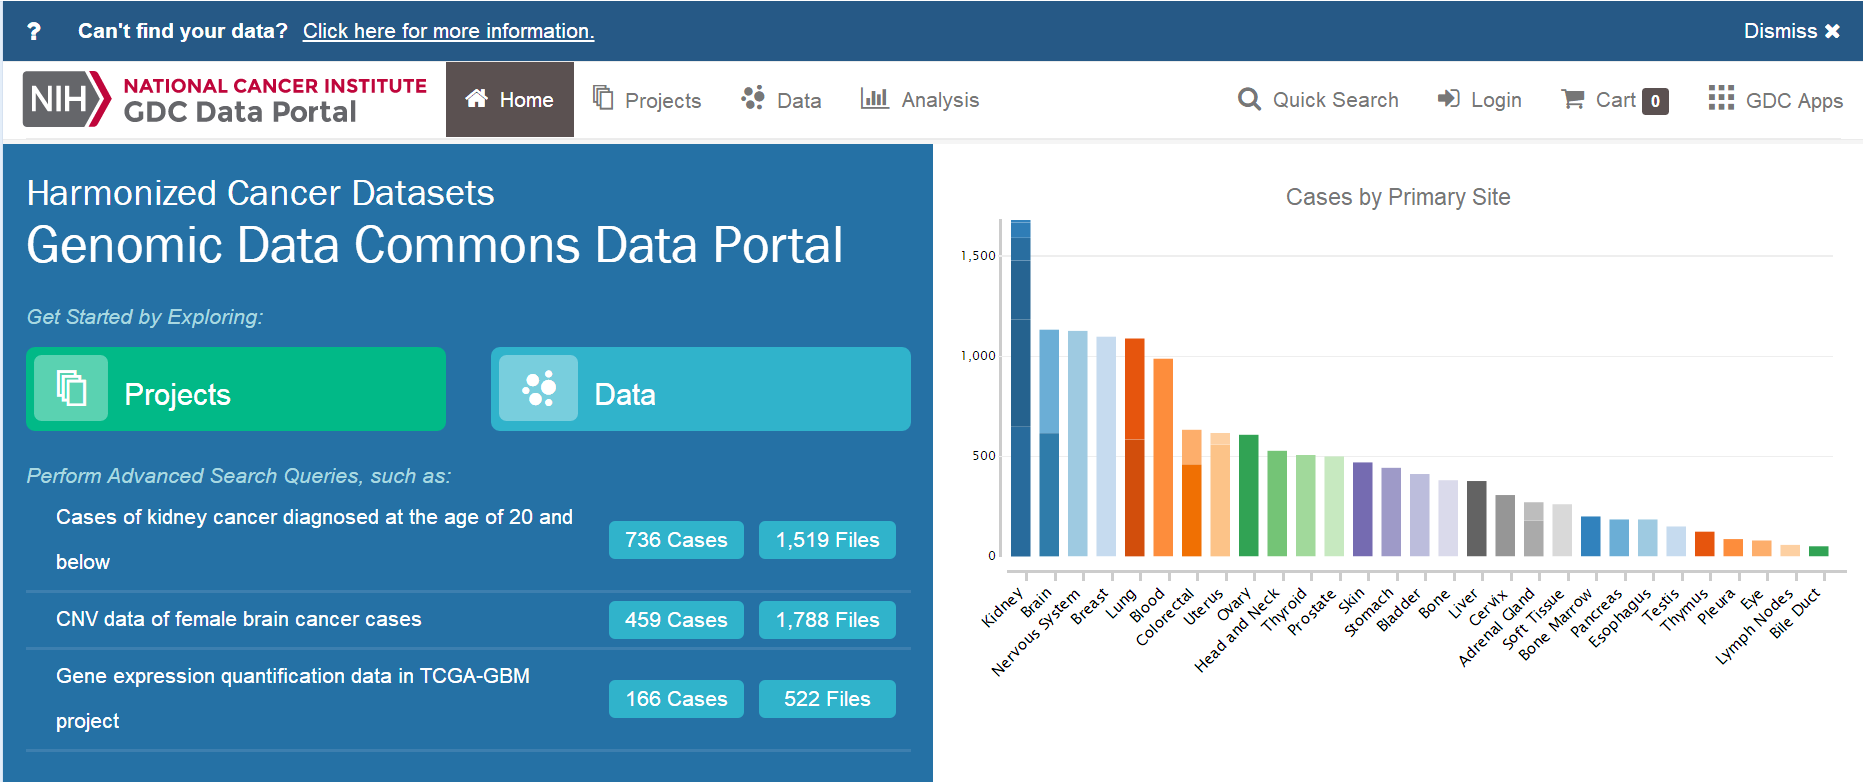Open NCI GDC Data Portal title link
This screenshot has height=782, width=1863.
pos(275,100)
